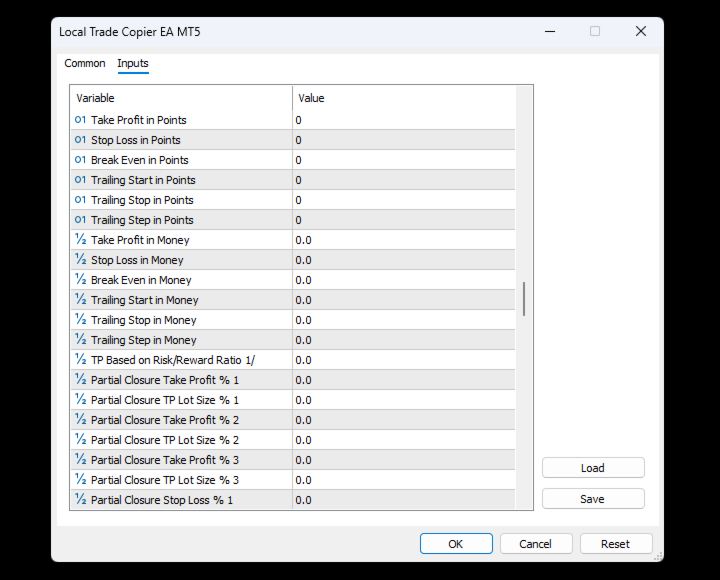Image resolution: width=720 pixels, height=580 pixels.
Task: Click the integer icon beside Stop Loss in Points
Action: pos(80,140)
